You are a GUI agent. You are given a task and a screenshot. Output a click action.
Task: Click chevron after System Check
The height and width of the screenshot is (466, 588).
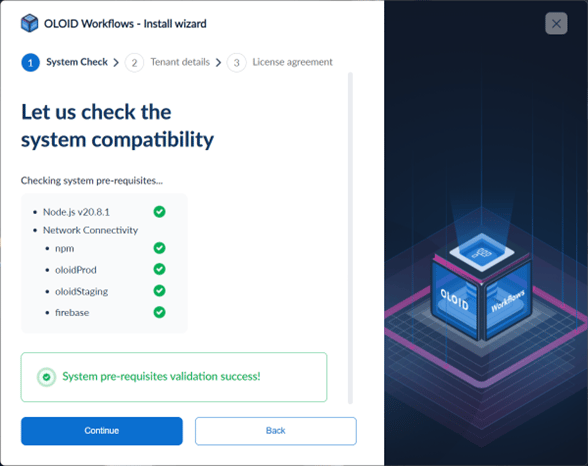(x=116, y=63)
